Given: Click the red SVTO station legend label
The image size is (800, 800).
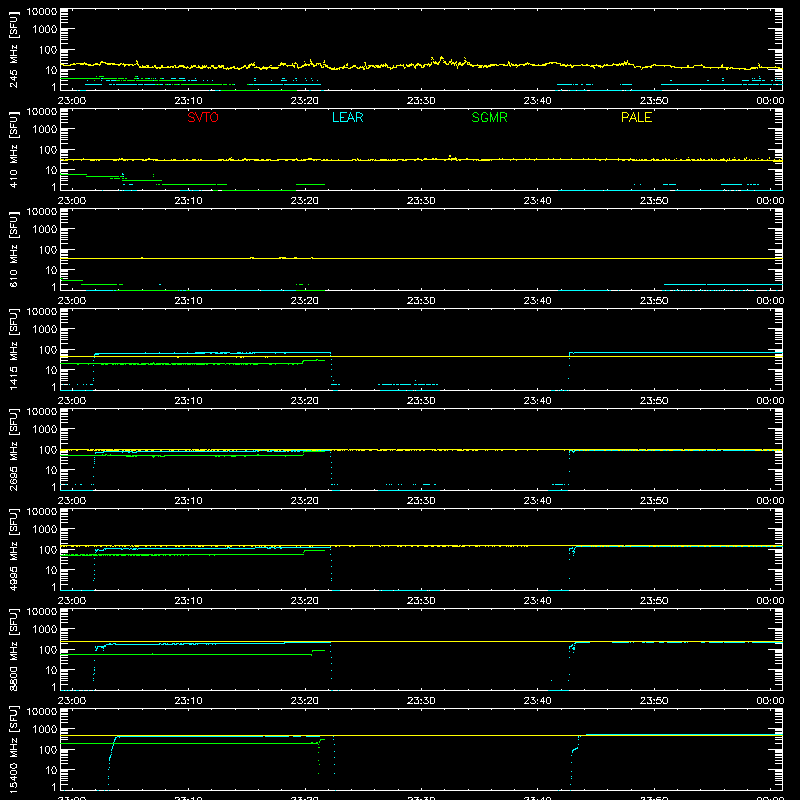Looking at the screenshot, I should coord(203,117).
